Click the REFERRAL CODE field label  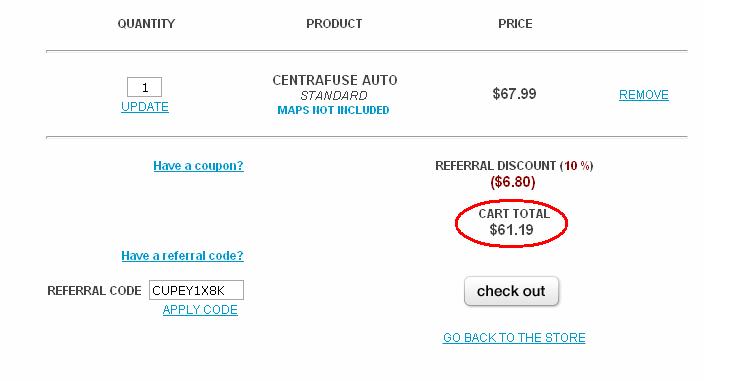click(x=94, y=291)
